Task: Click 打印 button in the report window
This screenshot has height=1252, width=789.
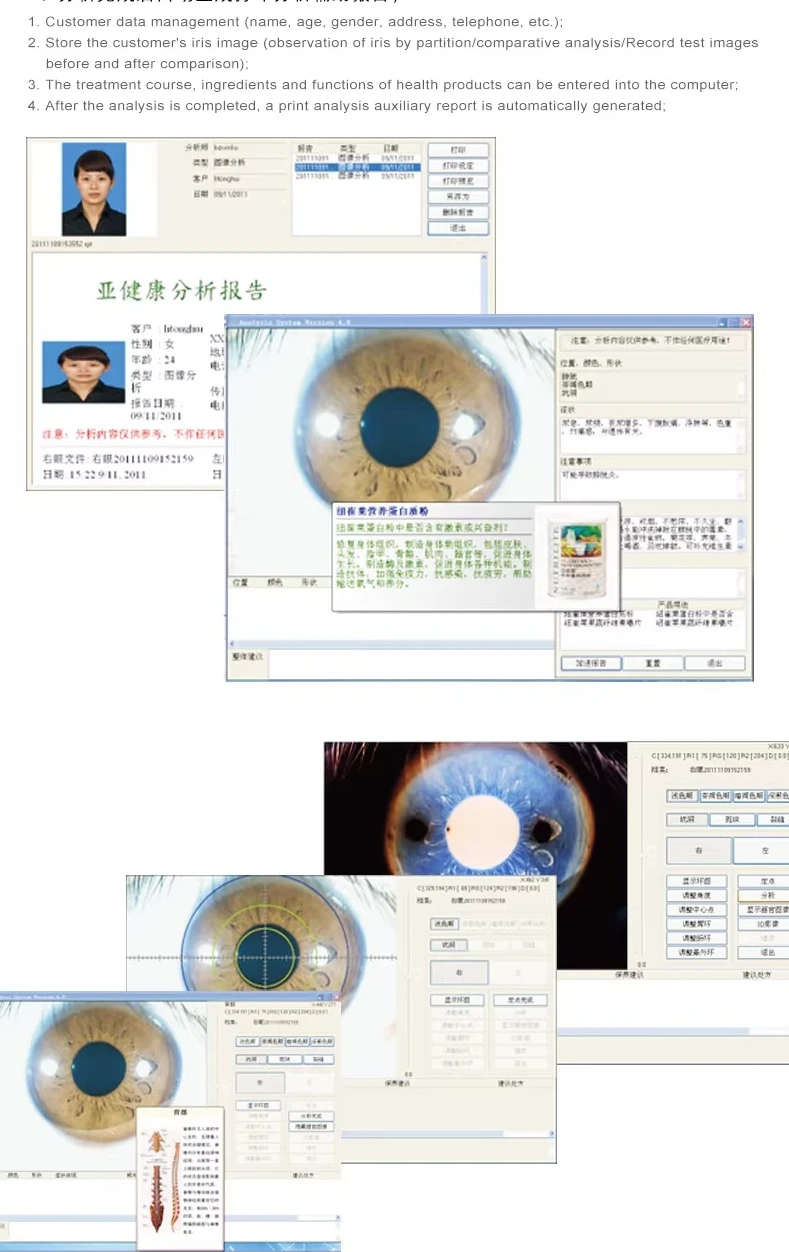Action: (458, 150)
